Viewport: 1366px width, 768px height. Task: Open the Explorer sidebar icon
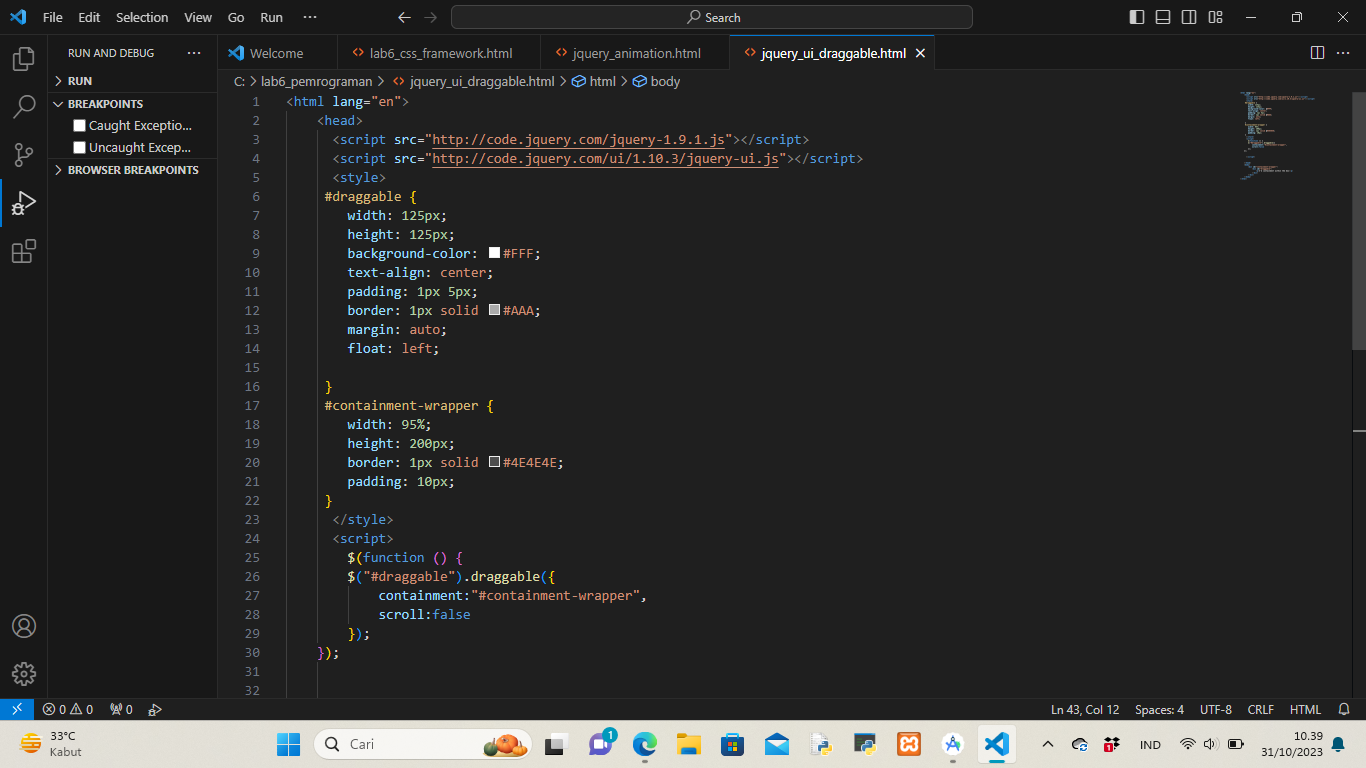coord(23,58)
